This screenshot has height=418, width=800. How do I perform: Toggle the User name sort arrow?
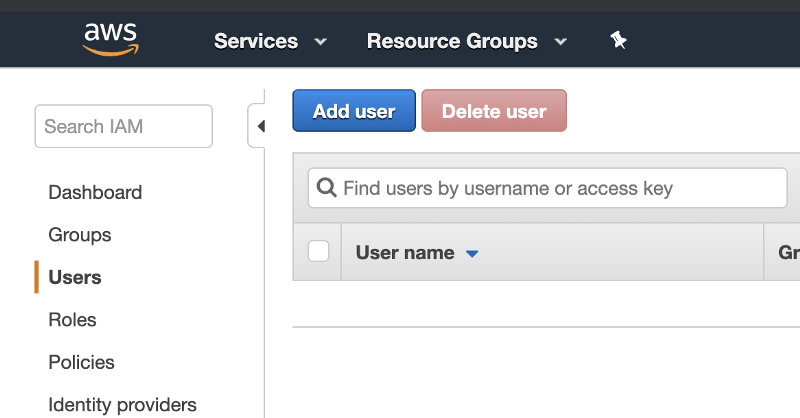[472, 254]
